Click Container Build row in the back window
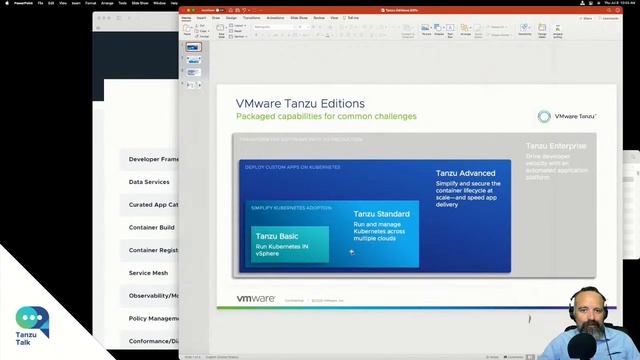Image resolution: width=640 pixels, height=360 pixels. [149, 227]
